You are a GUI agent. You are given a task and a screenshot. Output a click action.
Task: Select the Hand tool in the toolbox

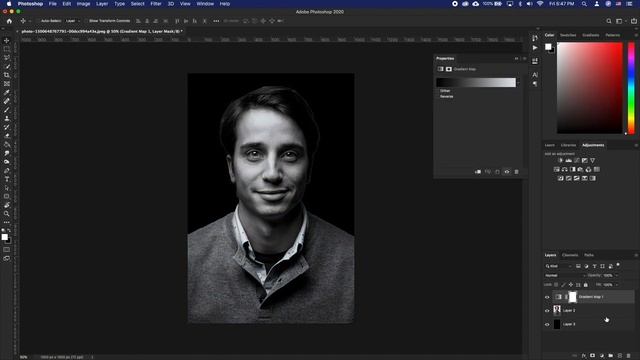tap(7, 205)
